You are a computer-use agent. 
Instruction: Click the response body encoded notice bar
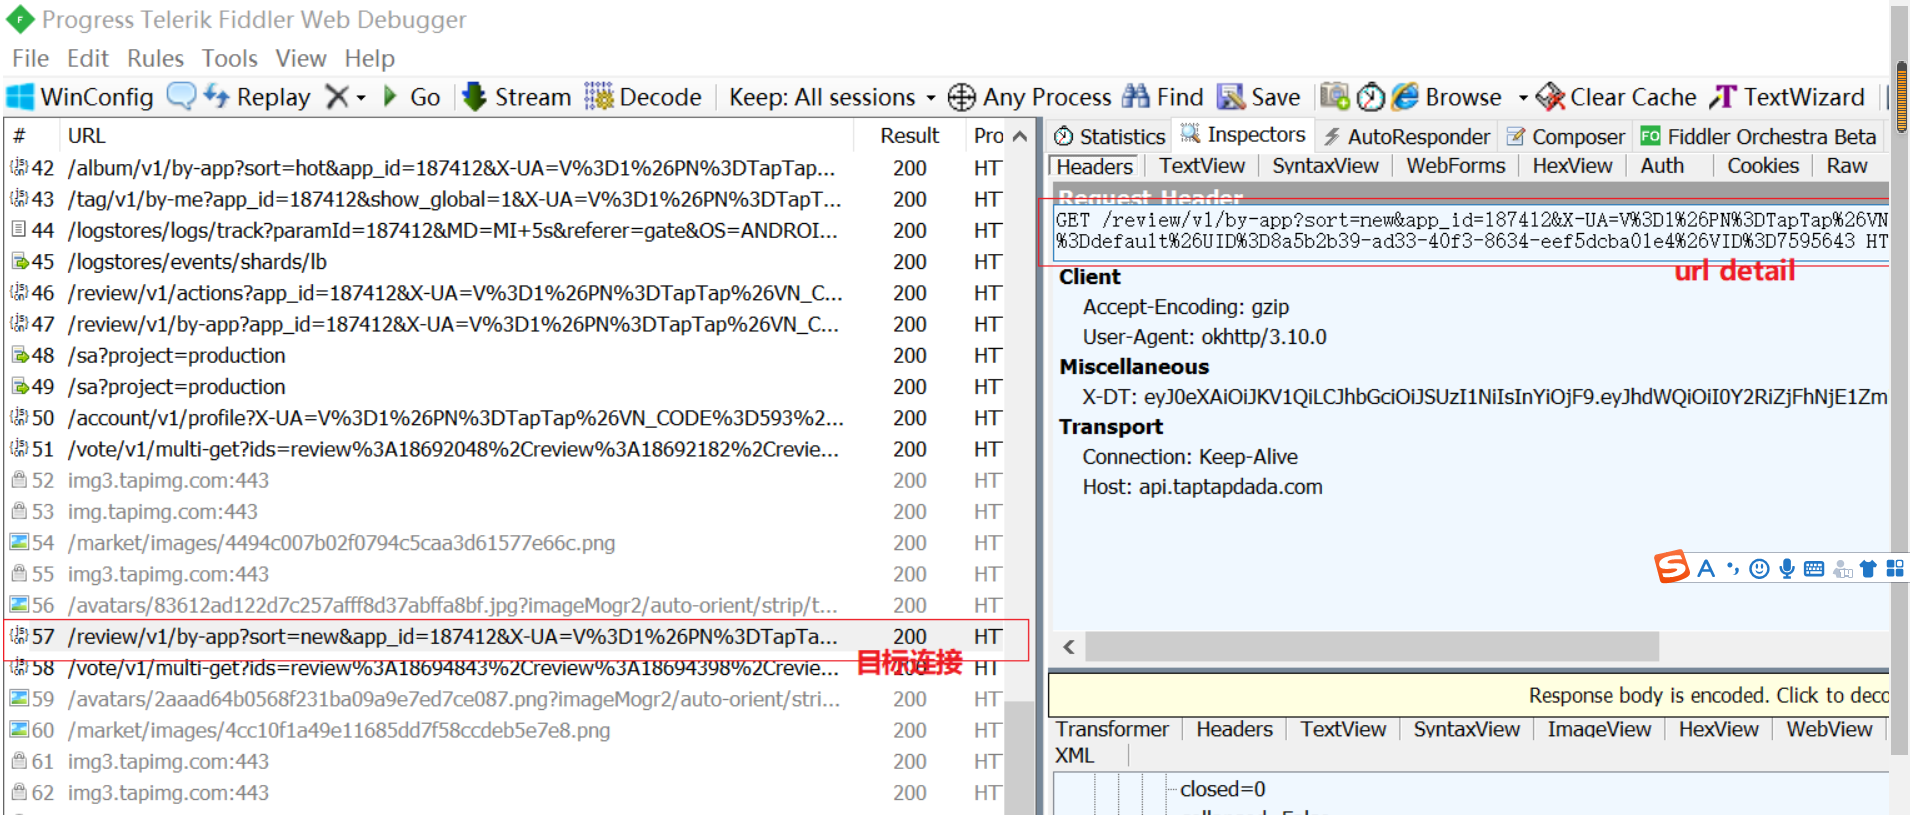1469,695
